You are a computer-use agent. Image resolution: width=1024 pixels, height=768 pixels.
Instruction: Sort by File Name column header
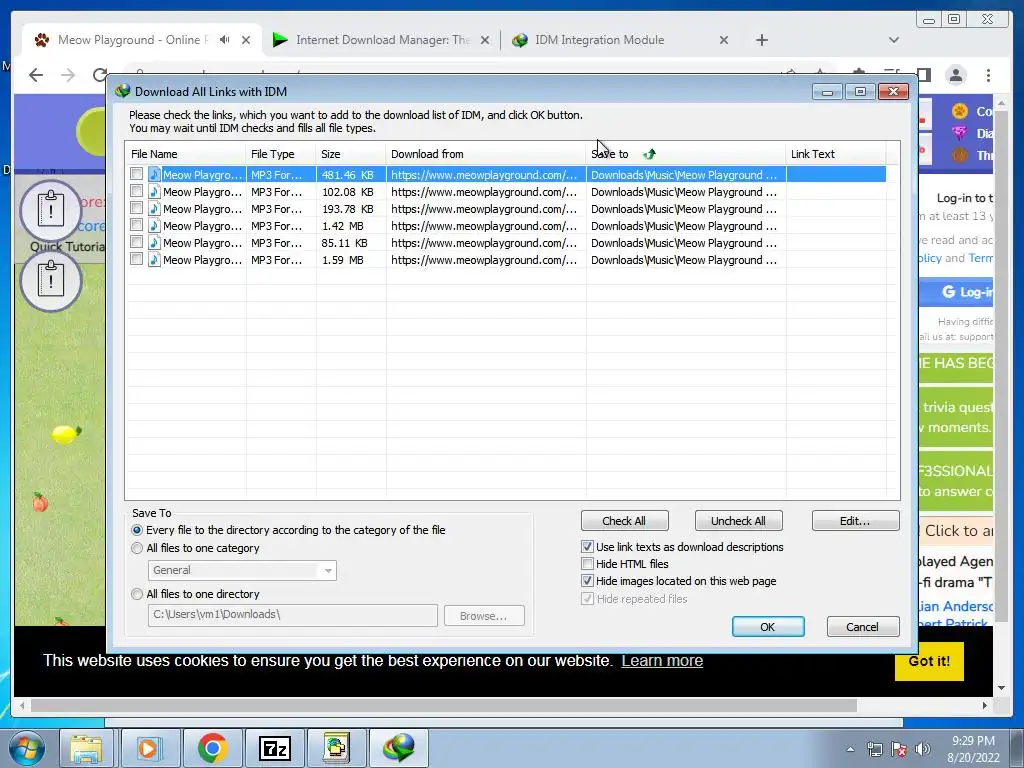point(185,154)
